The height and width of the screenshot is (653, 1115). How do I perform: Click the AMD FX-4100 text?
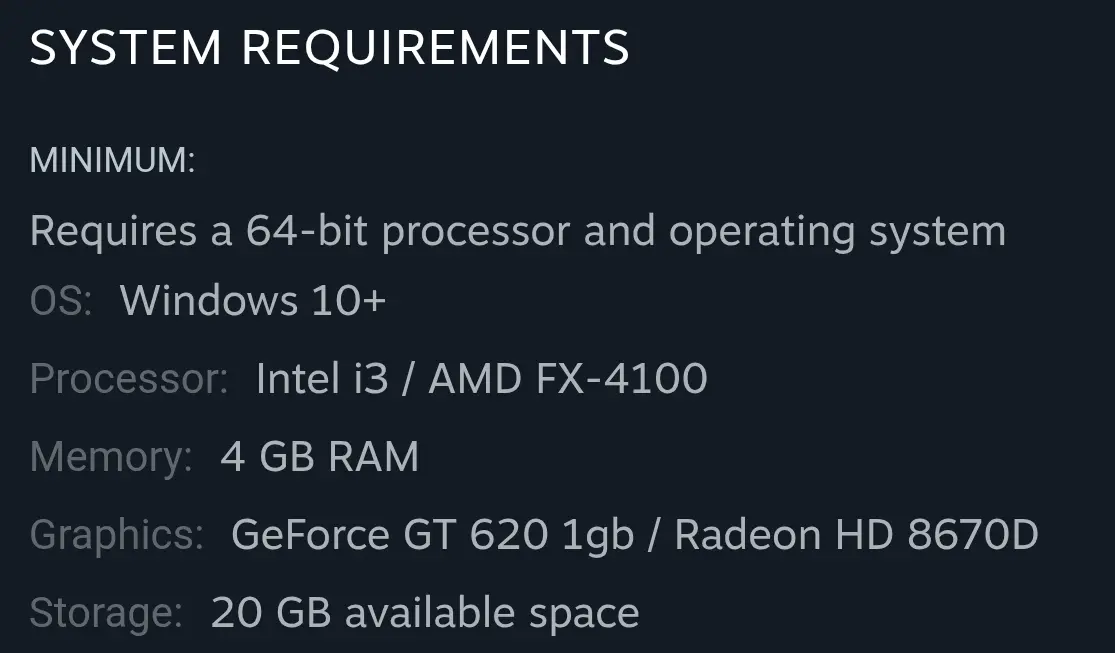tap(568, 379)
